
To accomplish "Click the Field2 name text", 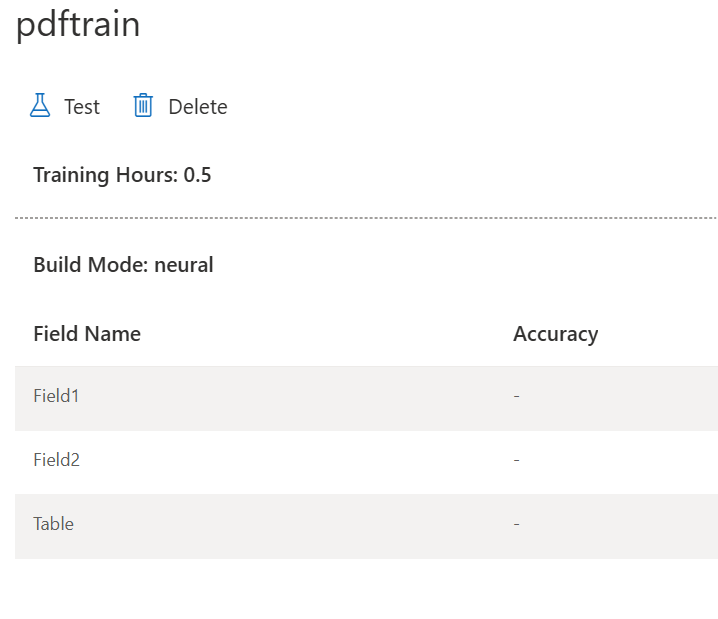I will click(x=57, y=460).
